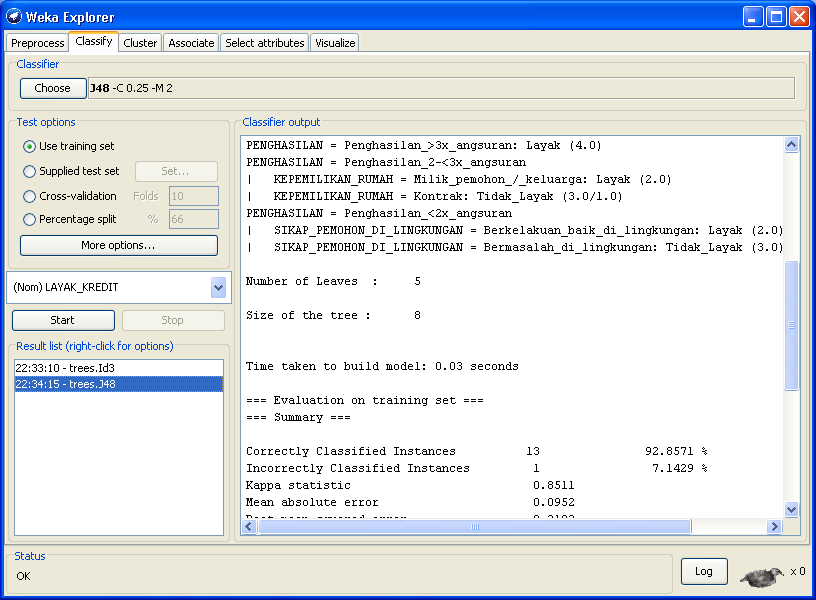Image resolution: width=816 pixels, height=600 pixels.
Task: Click the Mean absolute error line
Action: 410,503
